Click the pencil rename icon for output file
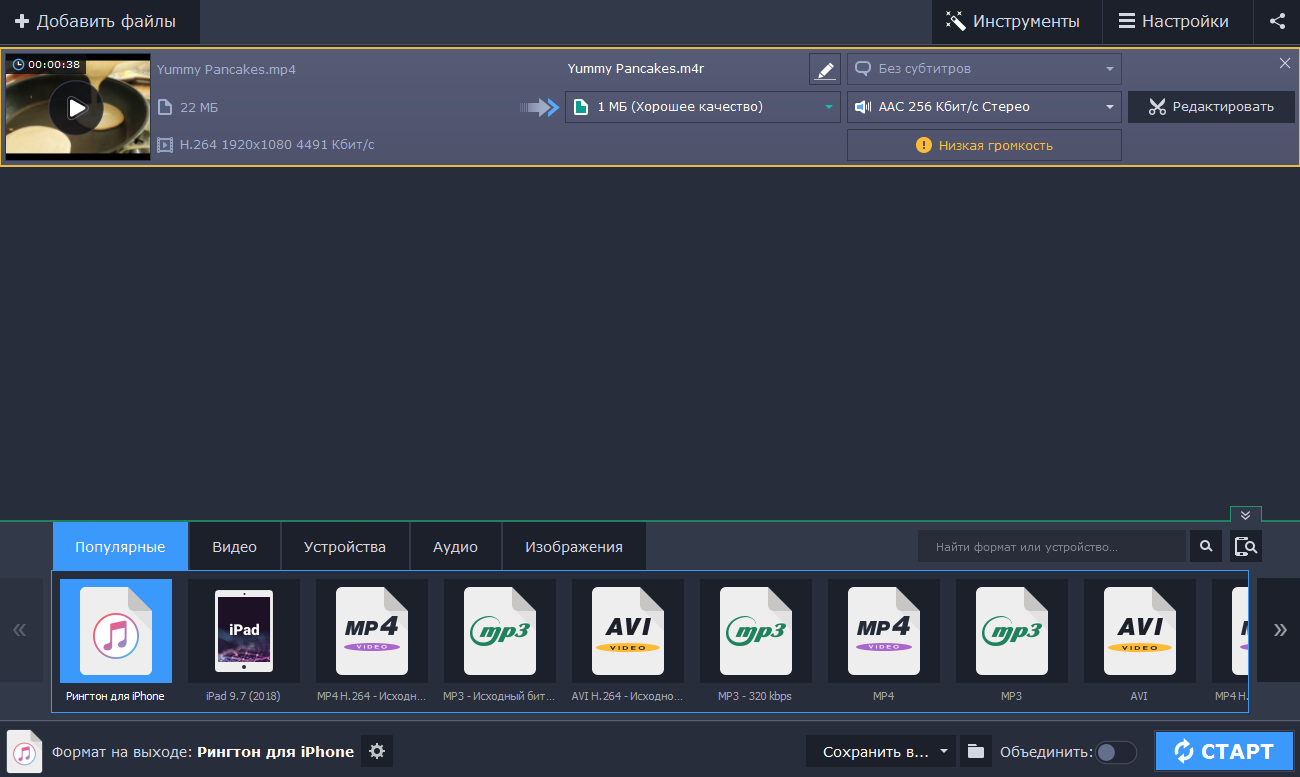The image size is (1300, 777). [x=824, y=70]
